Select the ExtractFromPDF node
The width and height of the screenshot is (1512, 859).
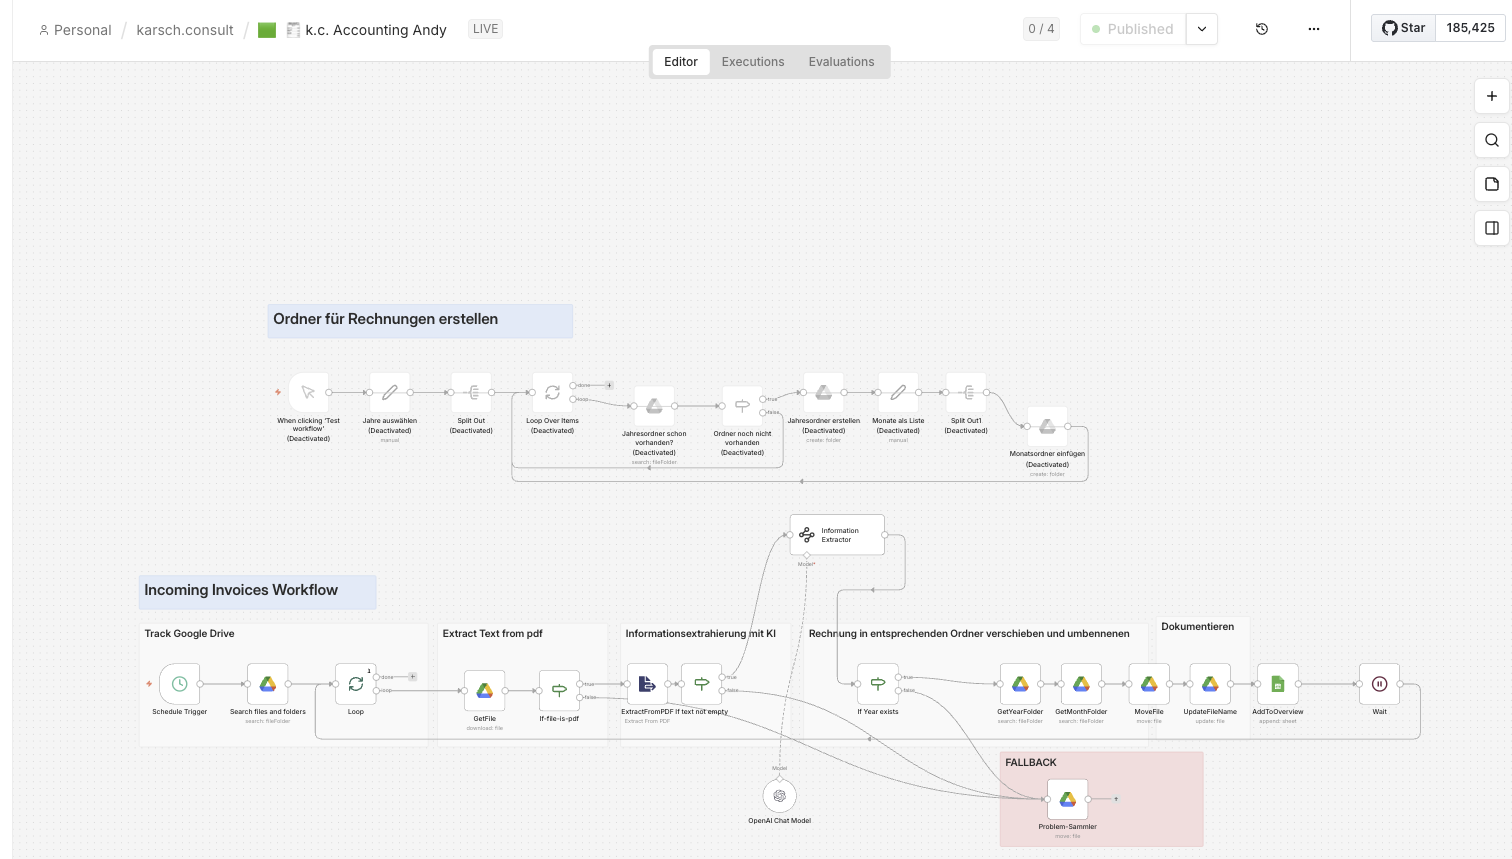tap(647, 684)
